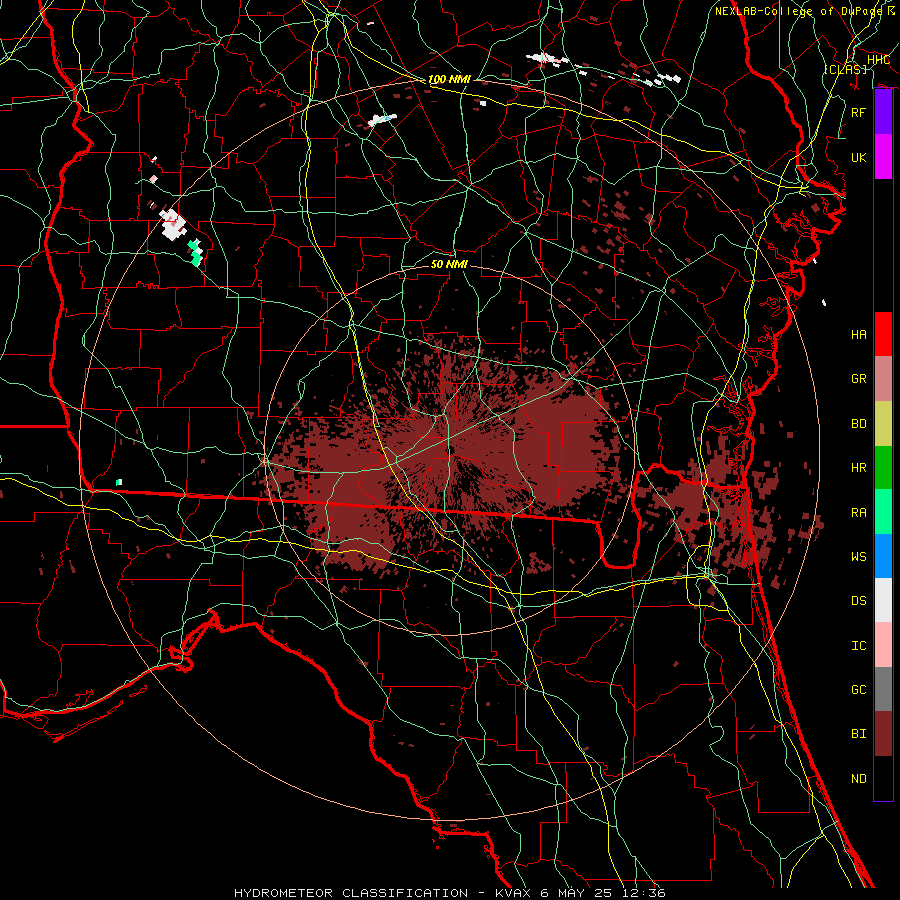Screen dimensions: 900x900
Task: Click the large white dry-snow echo in the northwest
Action: [173, 224]
